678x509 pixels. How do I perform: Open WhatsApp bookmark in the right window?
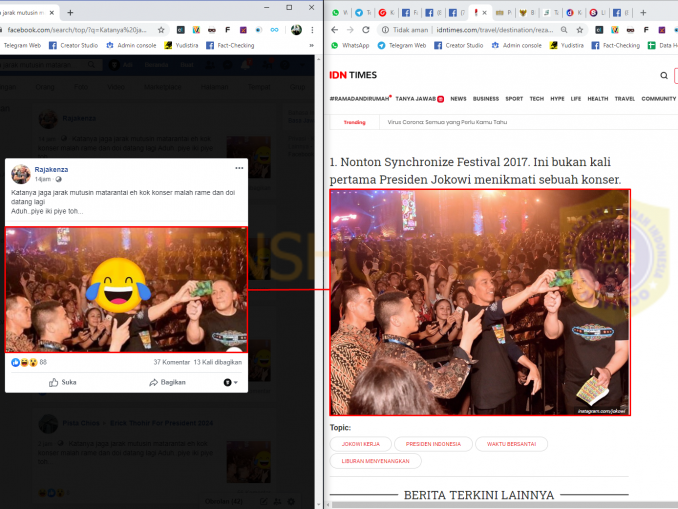pyautogui.click(x=350, y=45)
